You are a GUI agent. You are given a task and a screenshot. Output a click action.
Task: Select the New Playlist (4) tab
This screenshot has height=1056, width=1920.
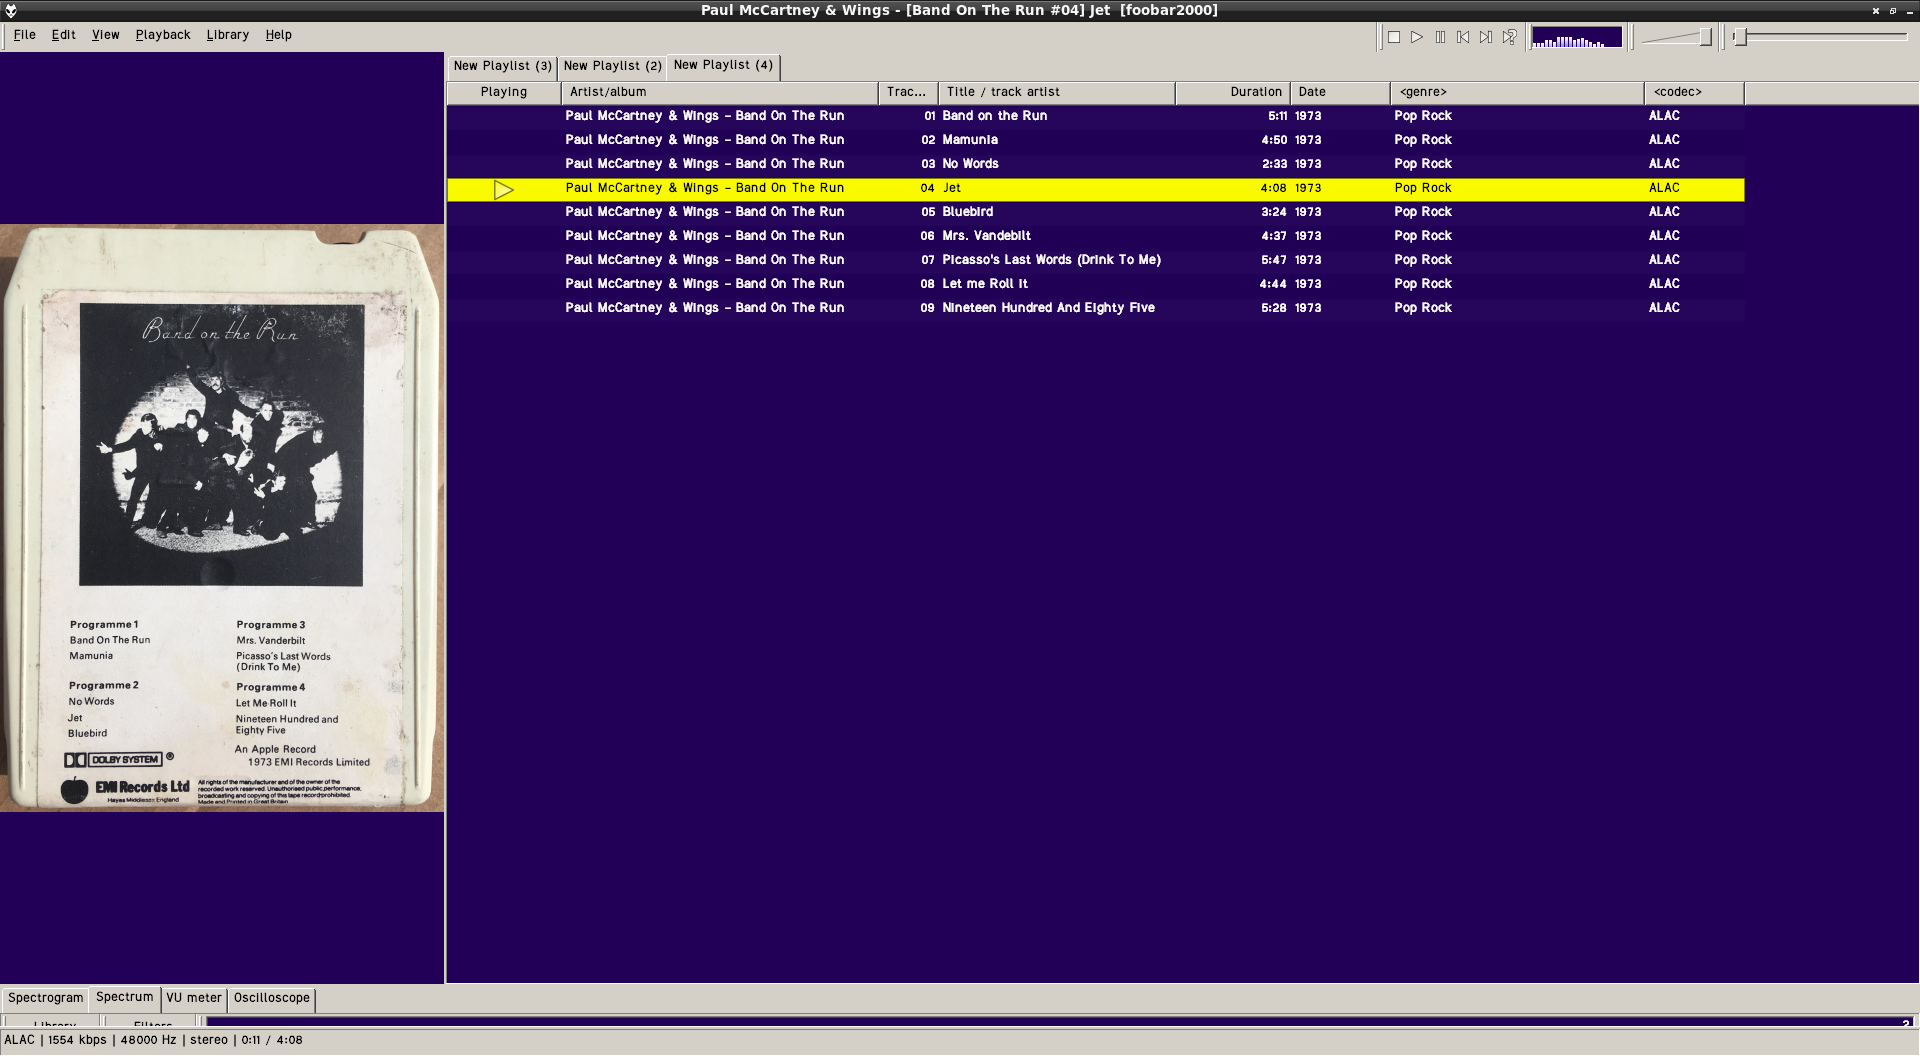(723, 65)
